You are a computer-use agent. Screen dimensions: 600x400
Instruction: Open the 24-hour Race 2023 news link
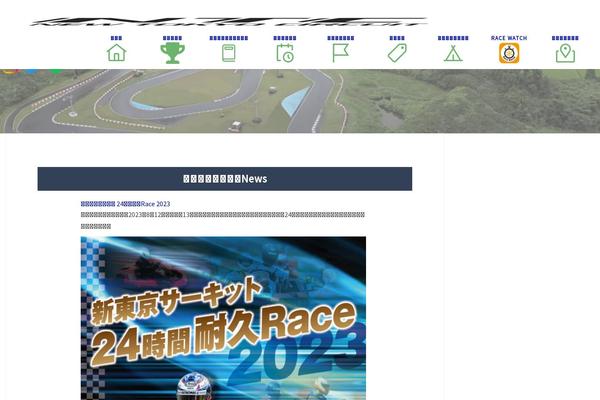(125, 204)
